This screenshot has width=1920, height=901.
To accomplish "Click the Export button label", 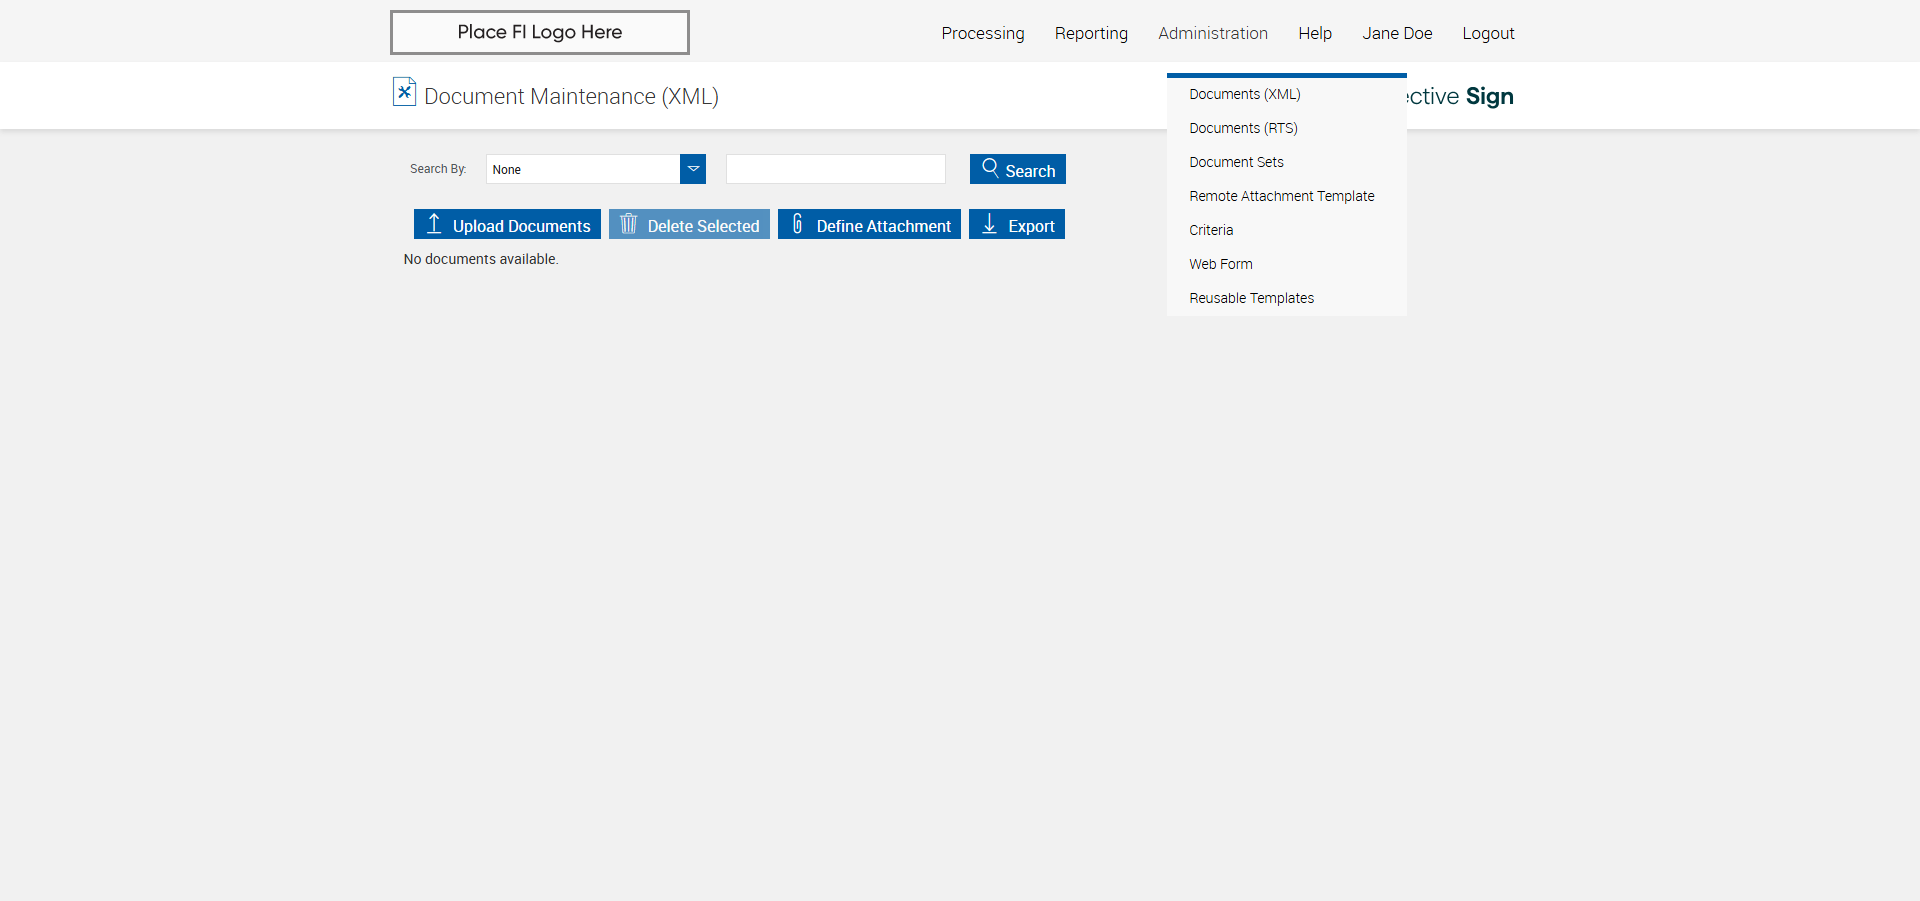I will point(1031,226).
